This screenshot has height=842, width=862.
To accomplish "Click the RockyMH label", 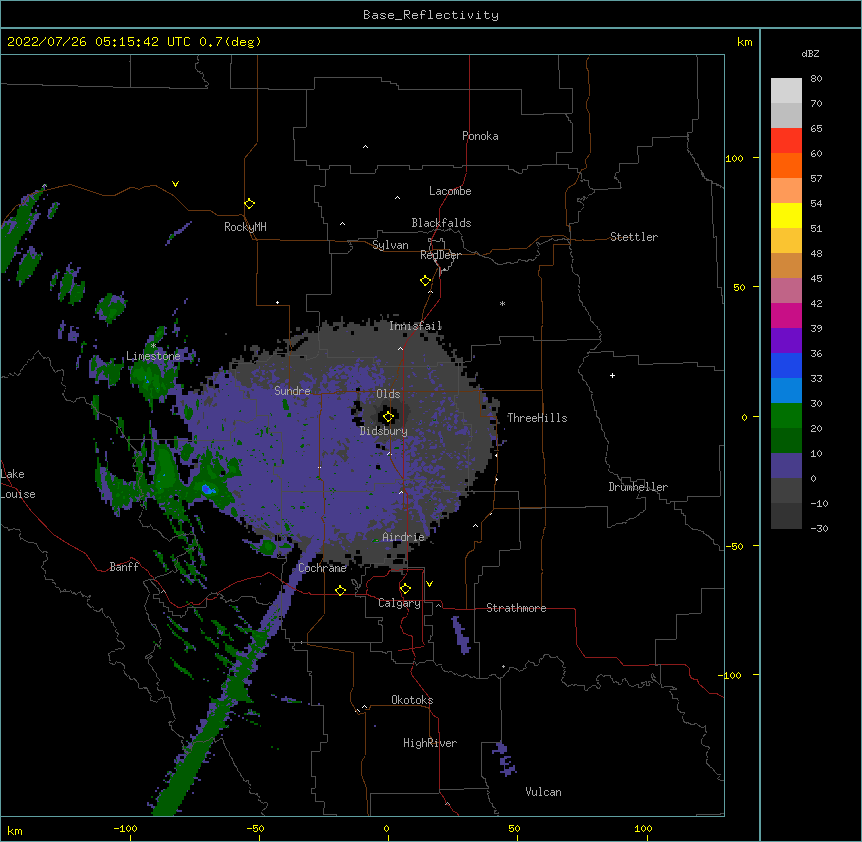I will coord(245,227).
